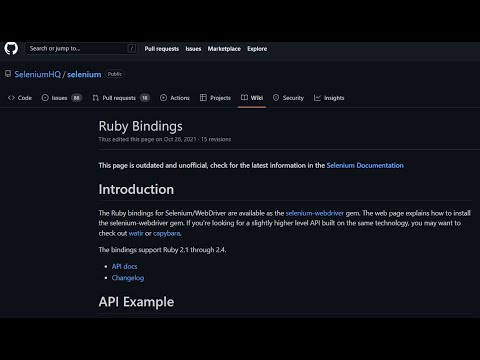Image resolution: width=480 pixels, height=360 pixels.
Task: Open the SeleniumHQ organization link
Action: pos(37,74)
